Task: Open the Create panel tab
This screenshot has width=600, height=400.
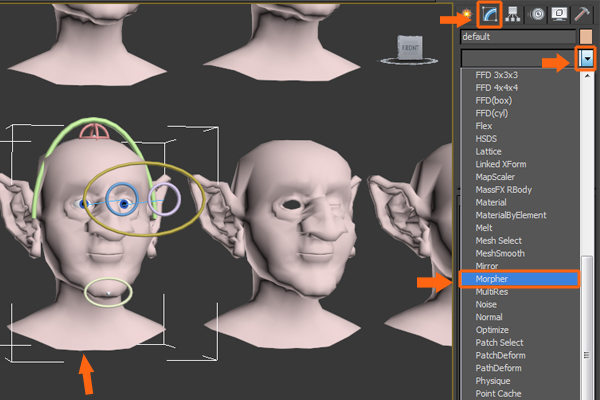Action: click(x=466, y=15)
